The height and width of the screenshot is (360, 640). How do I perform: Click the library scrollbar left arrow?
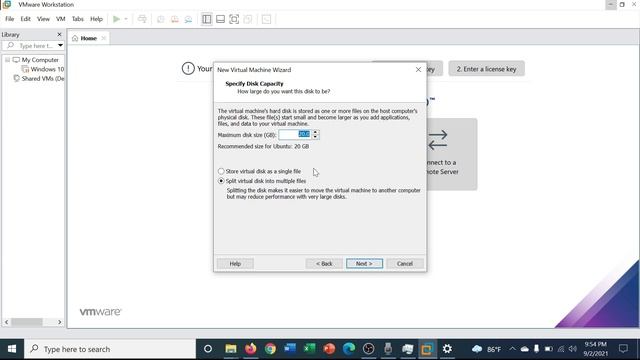(7, 322)
